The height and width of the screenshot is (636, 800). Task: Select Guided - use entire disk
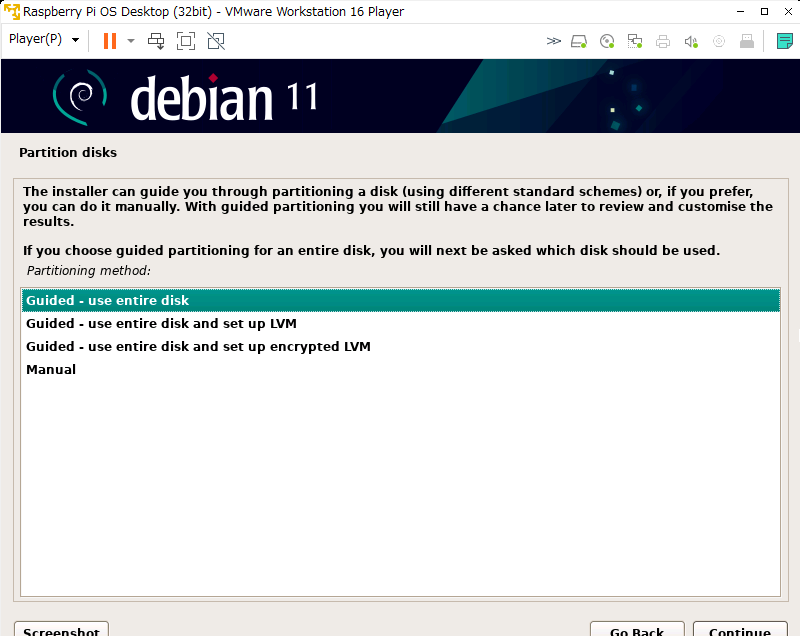[x=401, y=300]
